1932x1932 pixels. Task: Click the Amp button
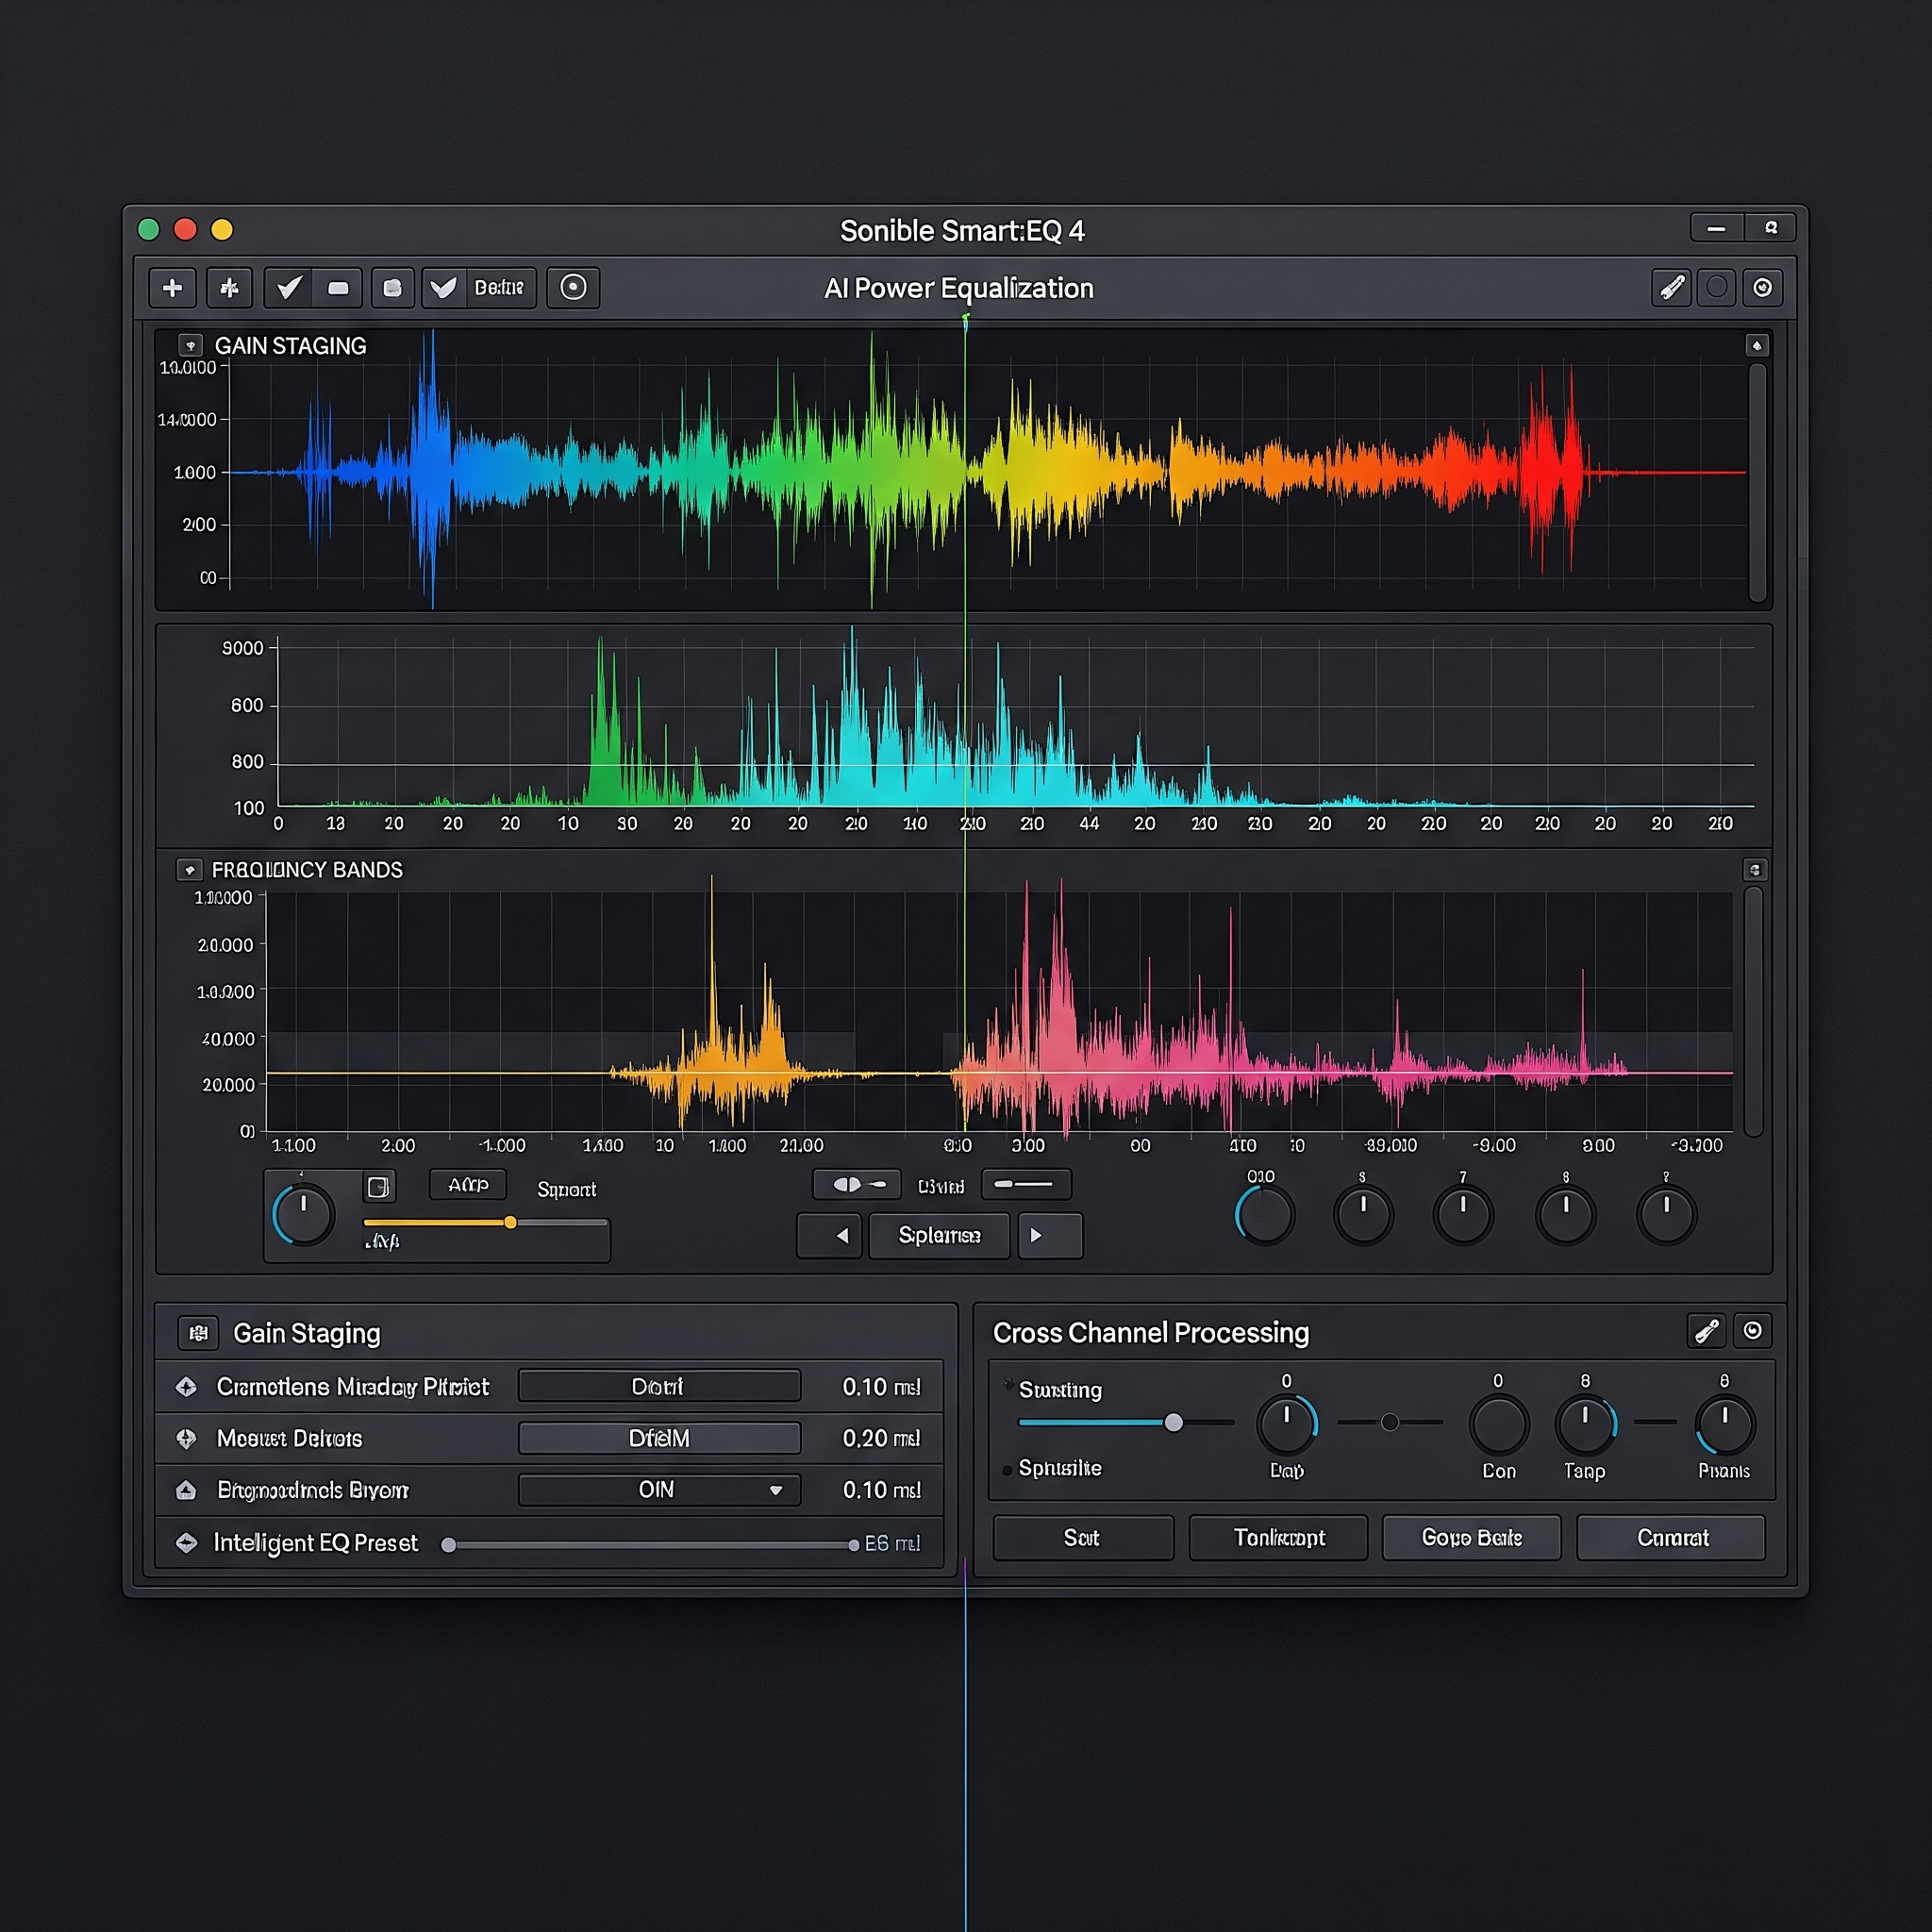click(x=468, y=1185)
